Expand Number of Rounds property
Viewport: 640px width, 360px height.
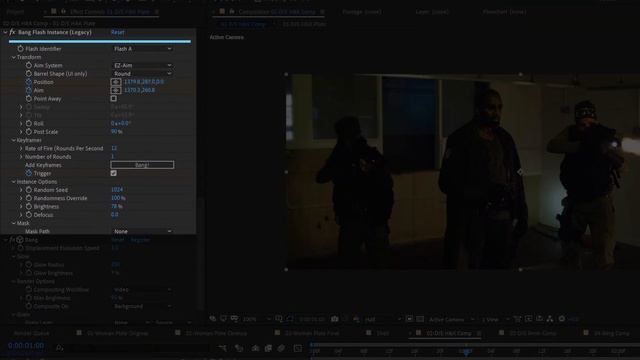pos(21,157)
